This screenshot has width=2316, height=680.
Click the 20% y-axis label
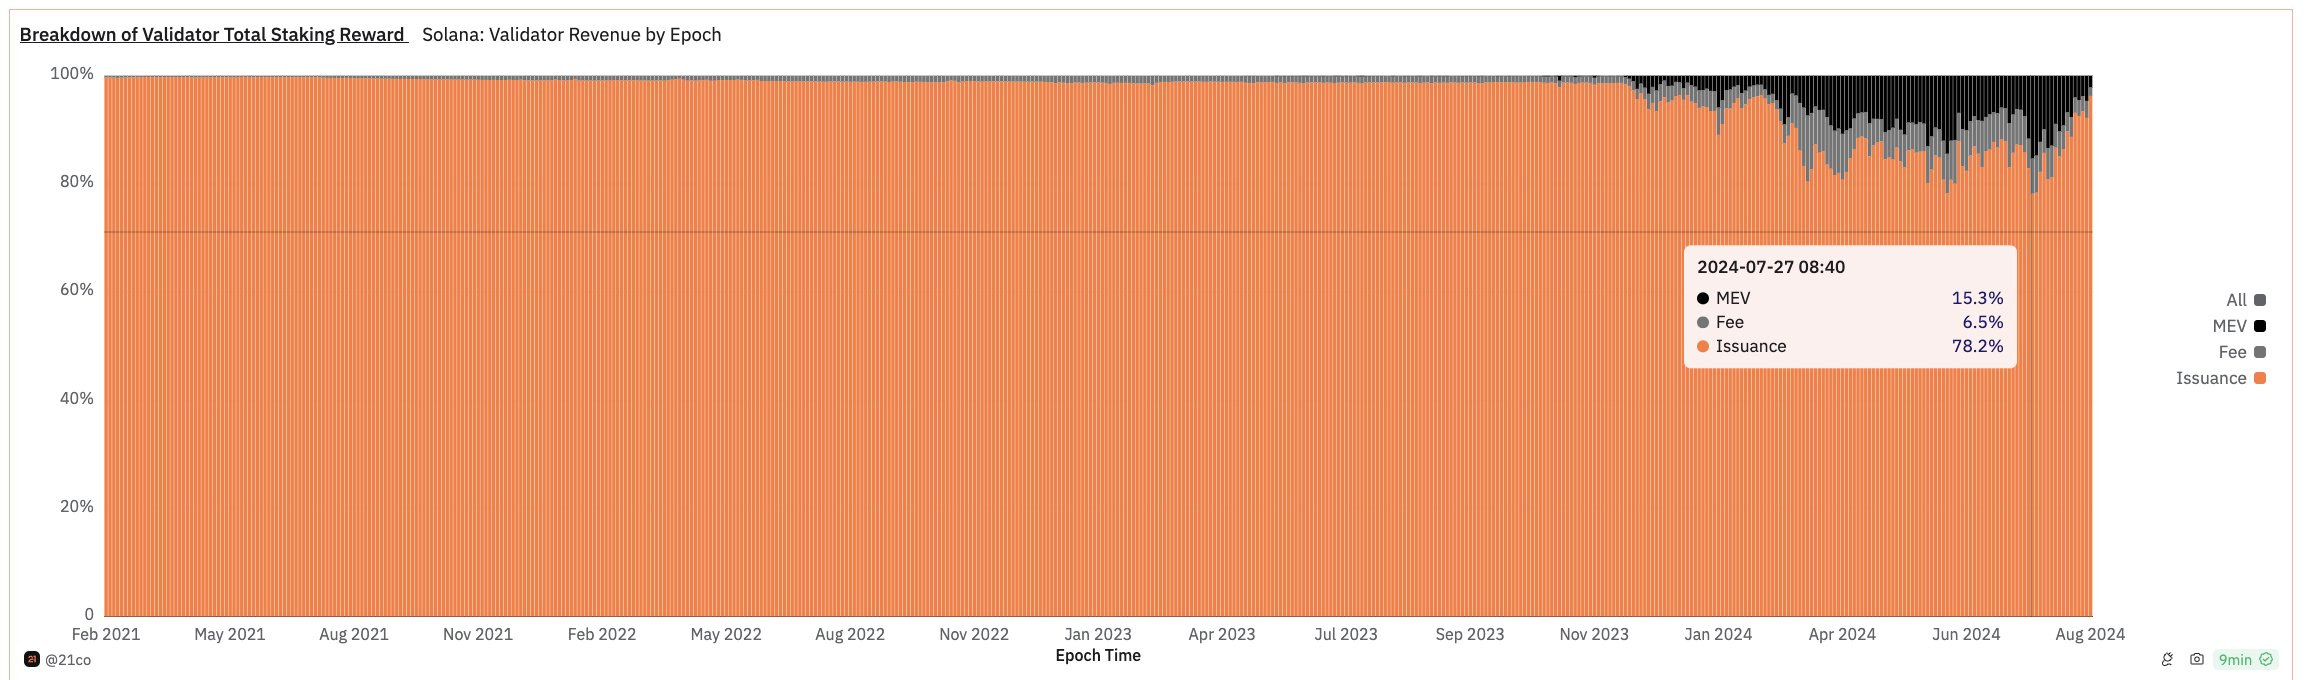click(x=77, y=506)
